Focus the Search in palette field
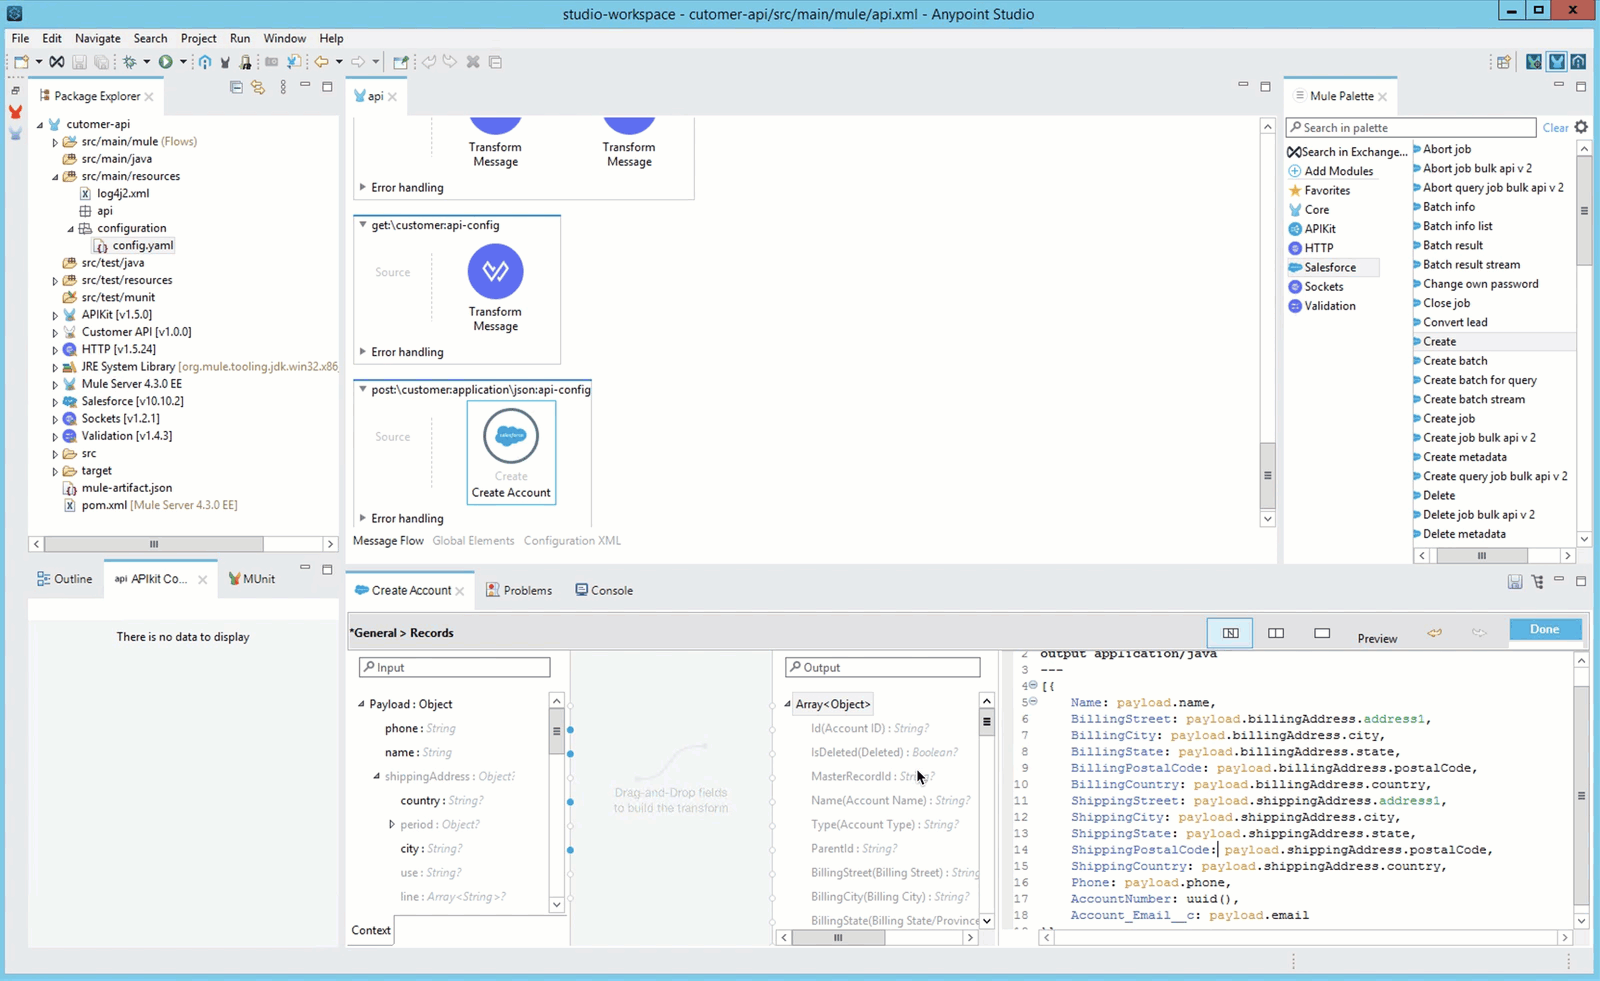Screen dimensions: 1600x981 coord(1411,127)
